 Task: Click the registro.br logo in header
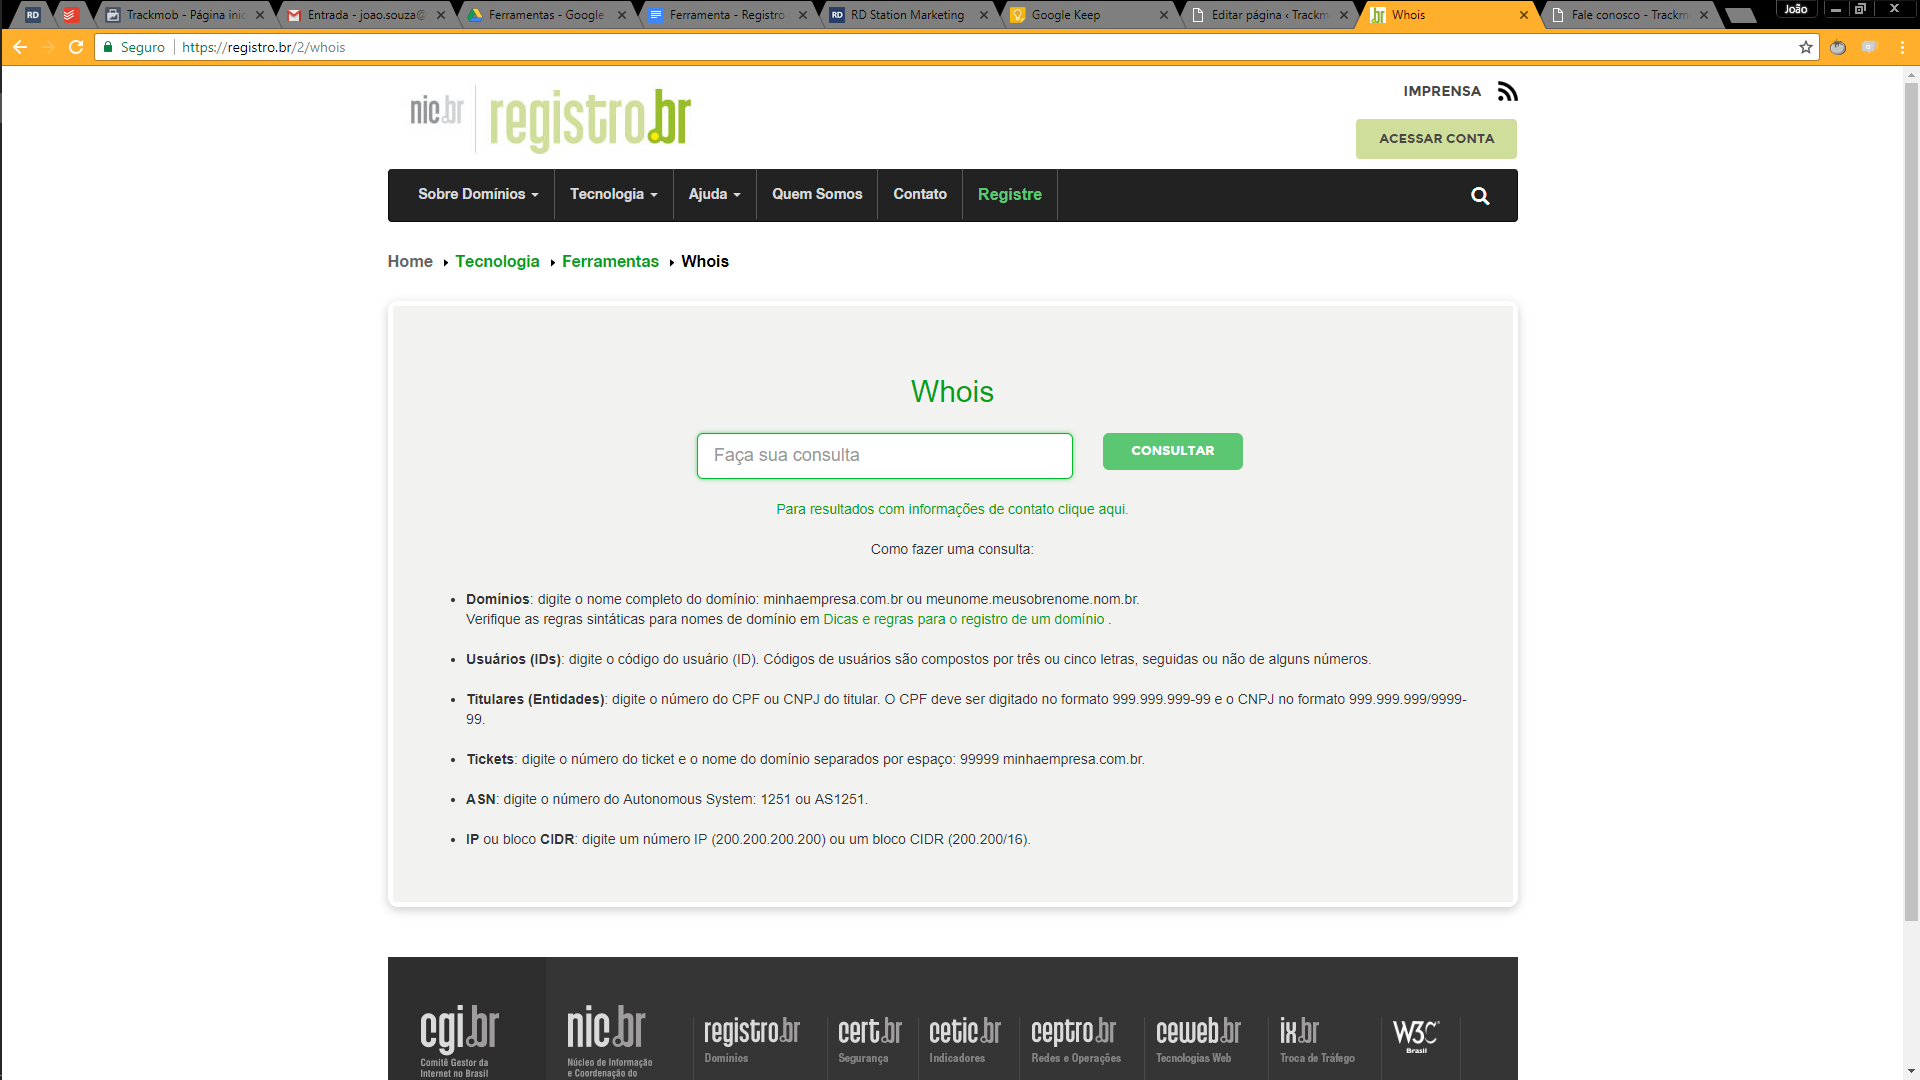point(589,120)
